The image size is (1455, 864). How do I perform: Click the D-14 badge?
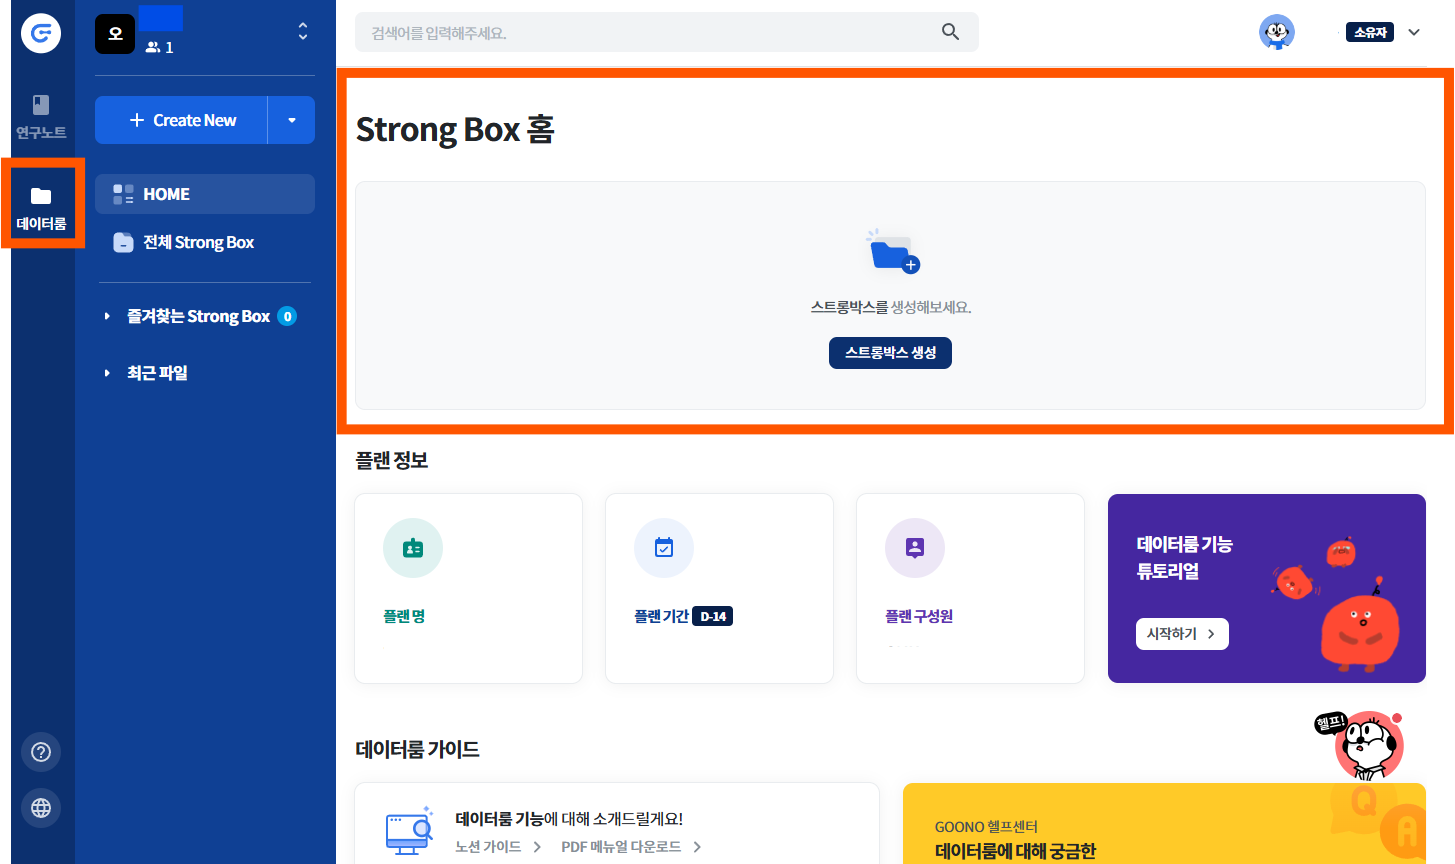coord(713,616)
